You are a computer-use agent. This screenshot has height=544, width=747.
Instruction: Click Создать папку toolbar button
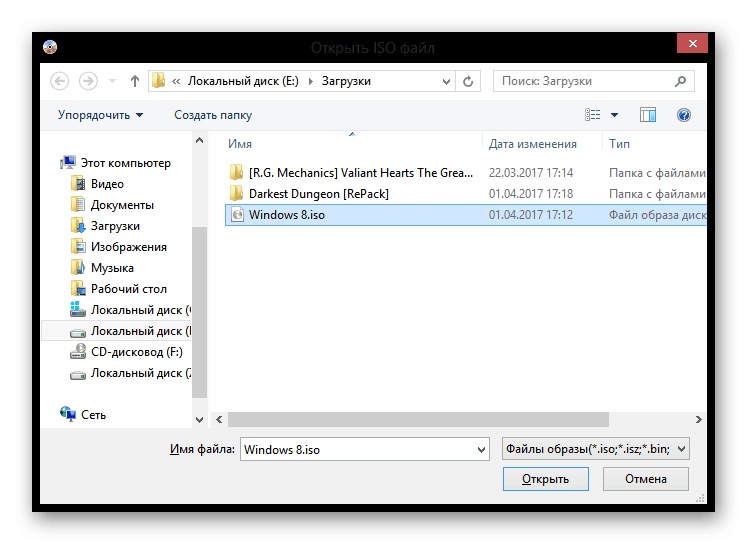213,115
